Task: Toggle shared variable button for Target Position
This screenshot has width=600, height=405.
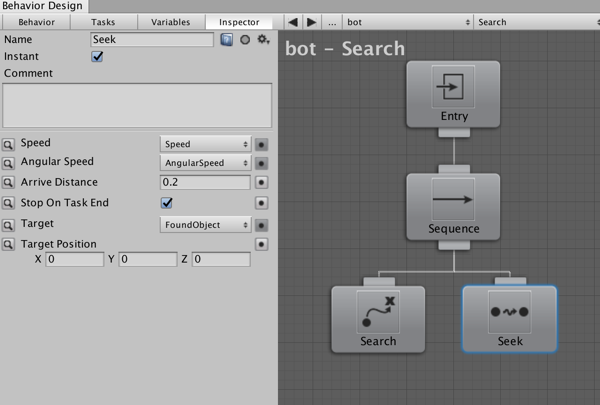Action: pyautogui.click(x=261, y=244)
